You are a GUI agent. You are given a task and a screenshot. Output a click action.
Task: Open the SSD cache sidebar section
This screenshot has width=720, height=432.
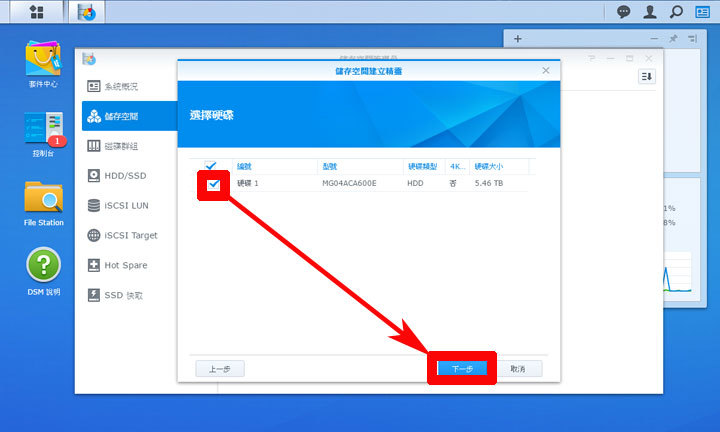click(x=129, y=295)
